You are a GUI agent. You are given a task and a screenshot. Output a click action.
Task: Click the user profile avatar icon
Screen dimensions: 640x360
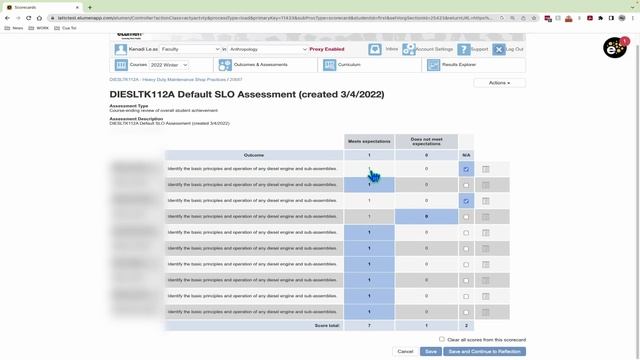point(120,49)
